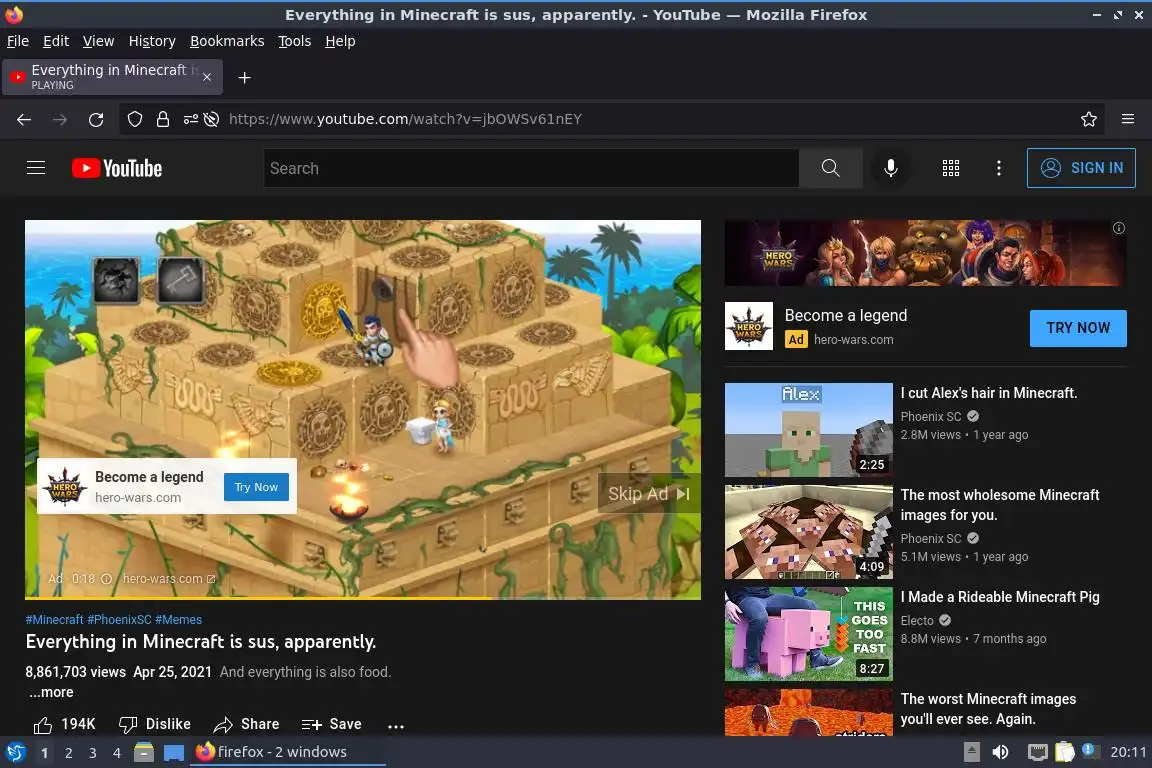Skip the ad in the player
Image resolution: width=1152 pixels, height=768 pixels.
649,494
